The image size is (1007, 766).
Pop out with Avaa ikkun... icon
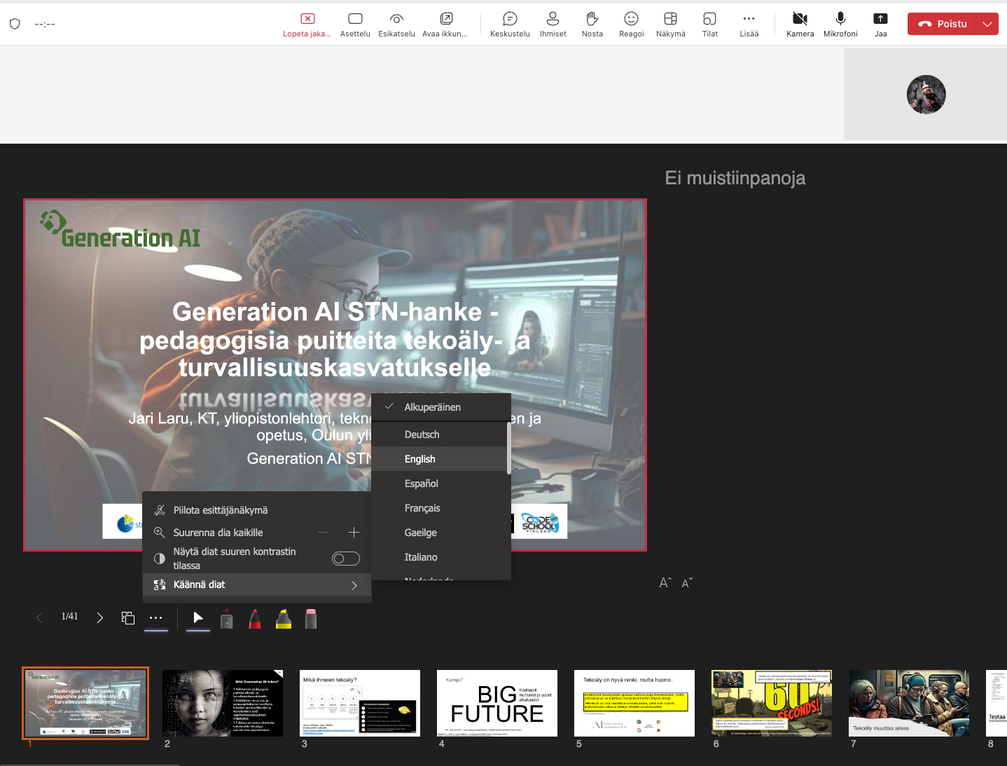pyautogui.click(x=445, y=19)
